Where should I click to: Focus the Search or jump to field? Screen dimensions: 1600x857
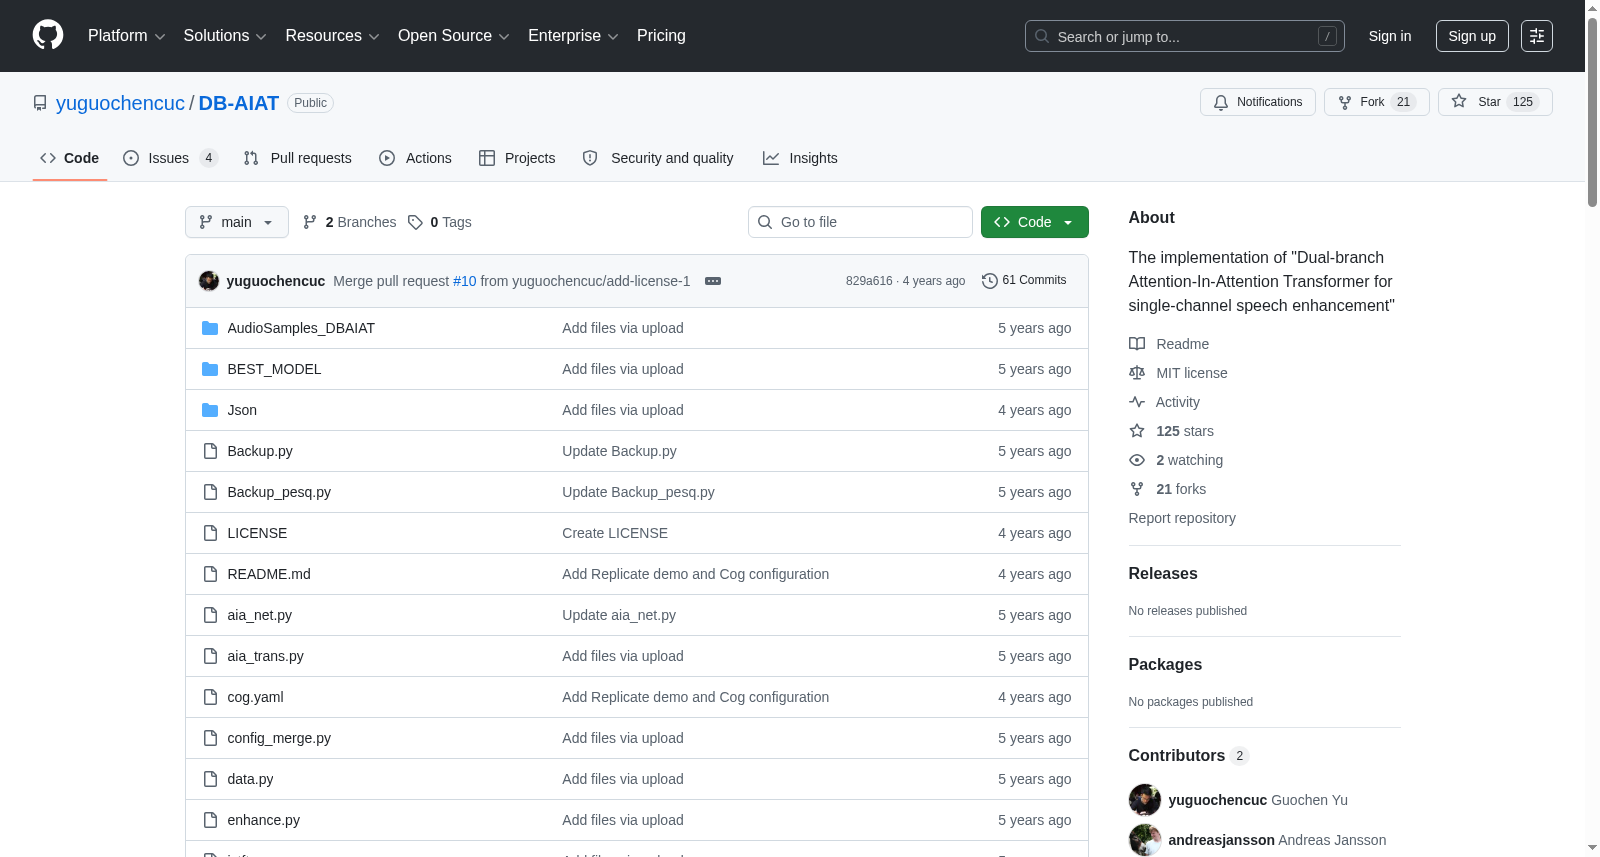click(x=1185, y=36)
